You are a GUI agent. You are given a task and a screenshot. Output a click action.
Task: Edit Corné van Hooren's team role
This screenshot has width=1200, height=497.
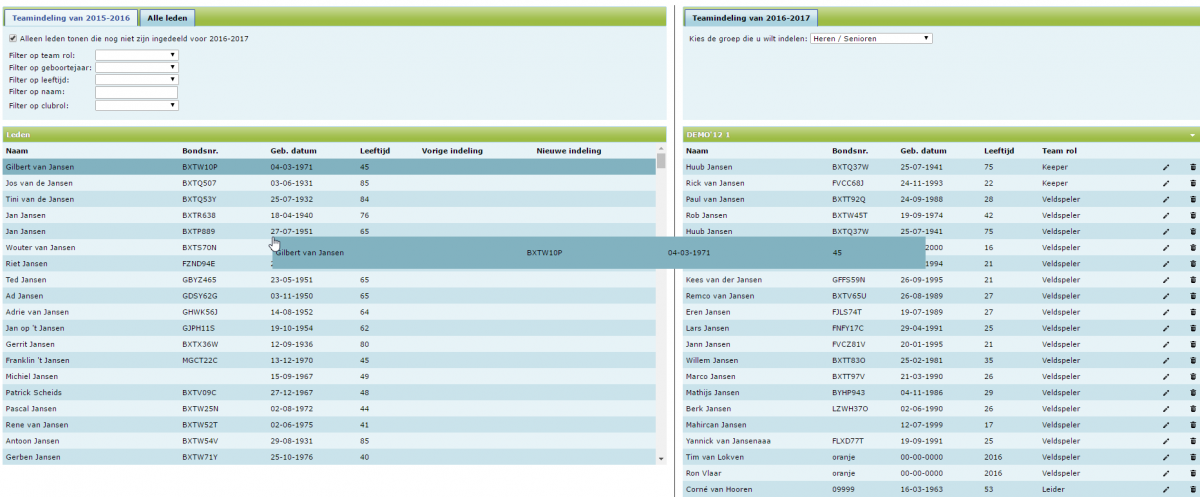(x=1165, y=489)
